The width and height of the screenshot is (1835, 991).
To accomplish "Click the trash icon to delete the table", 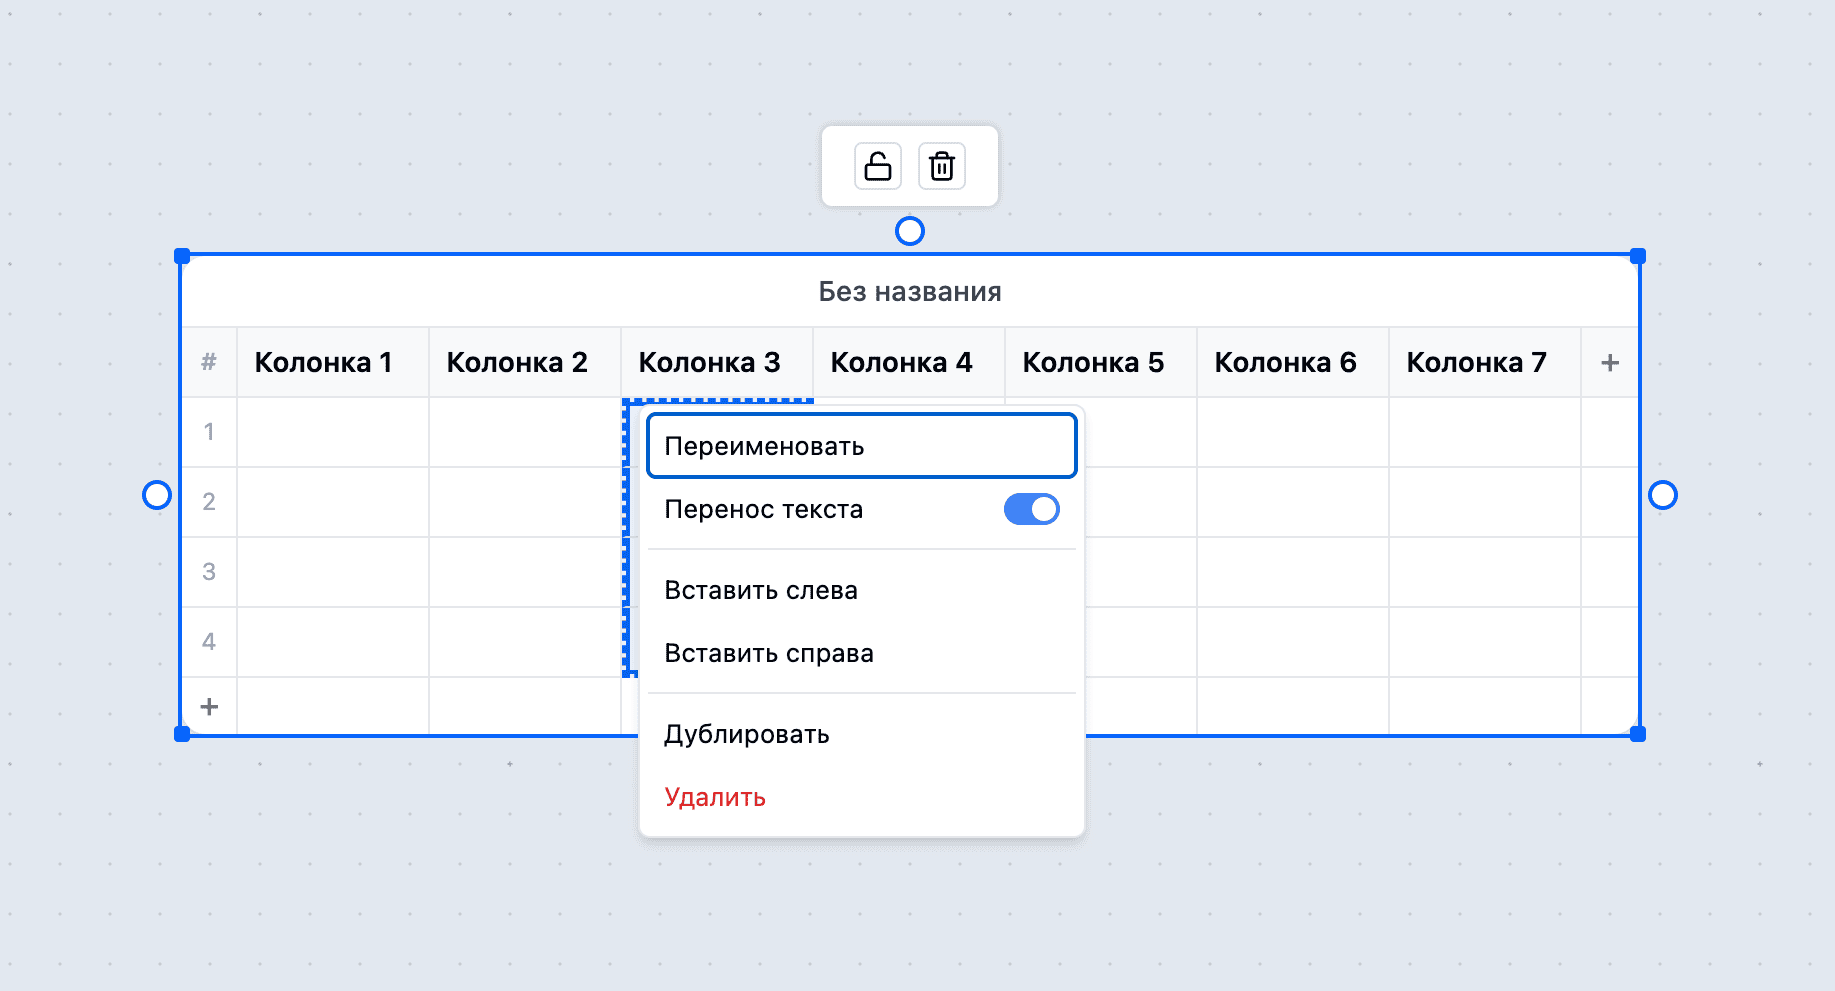I will (x=941, y=166).
